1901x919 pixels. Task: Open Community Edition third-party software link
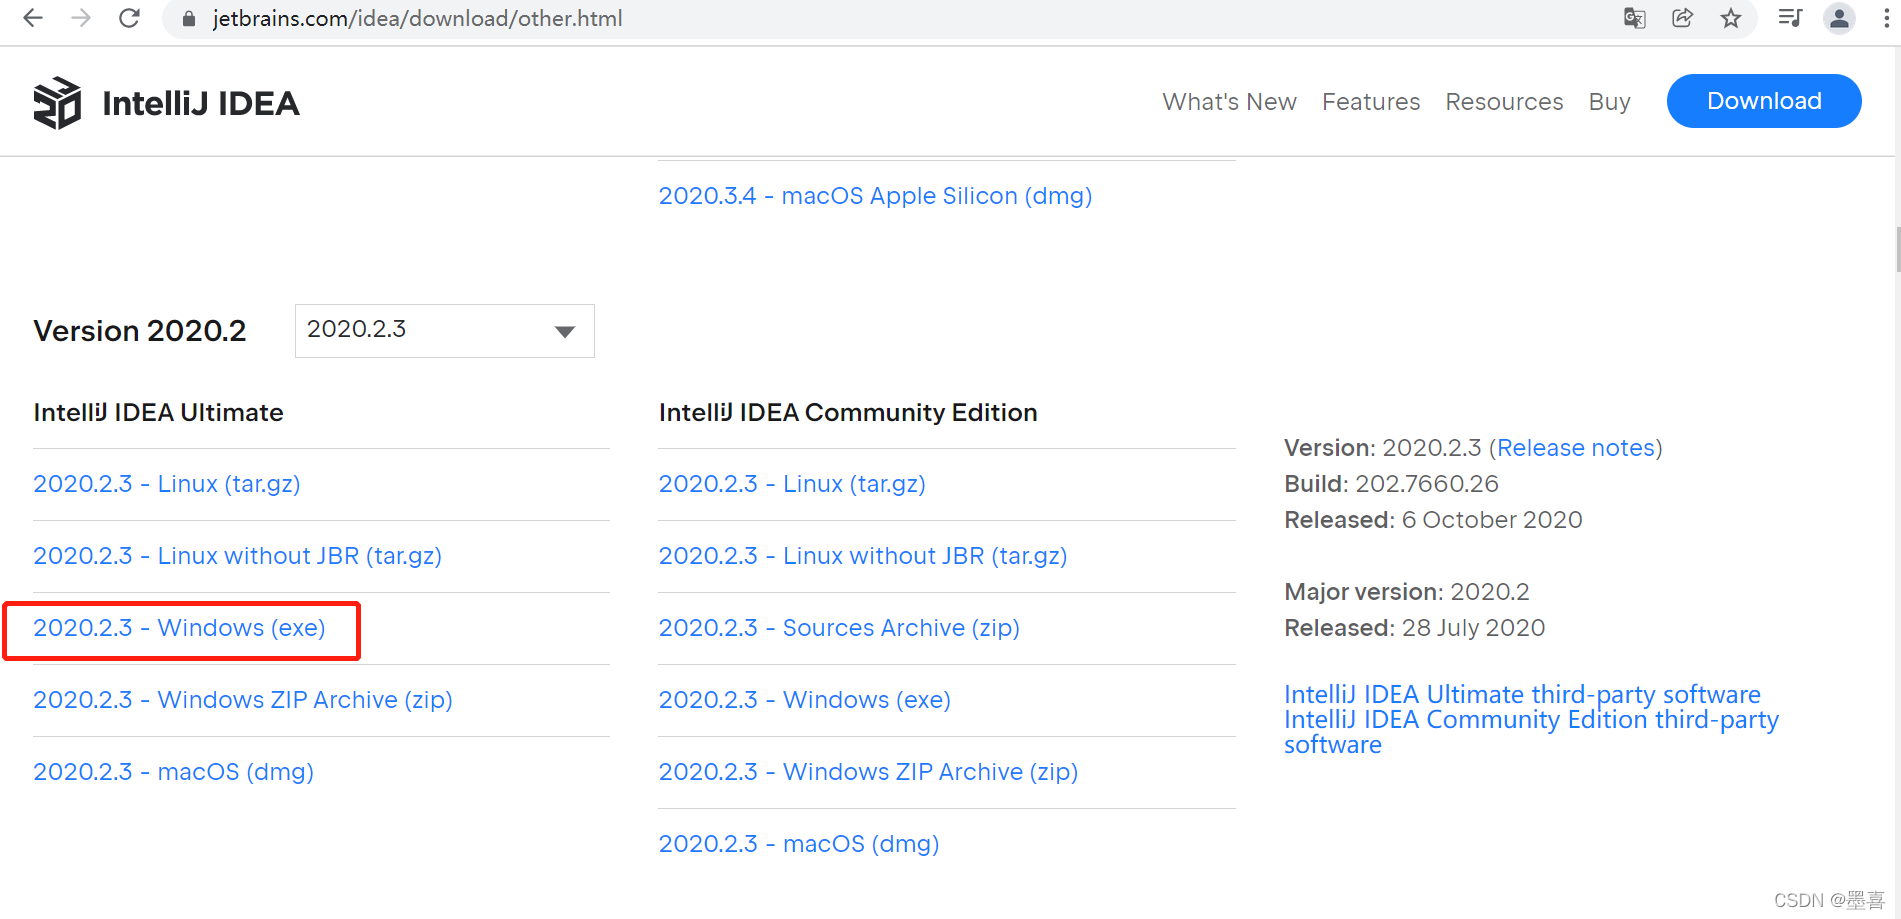1531,732
